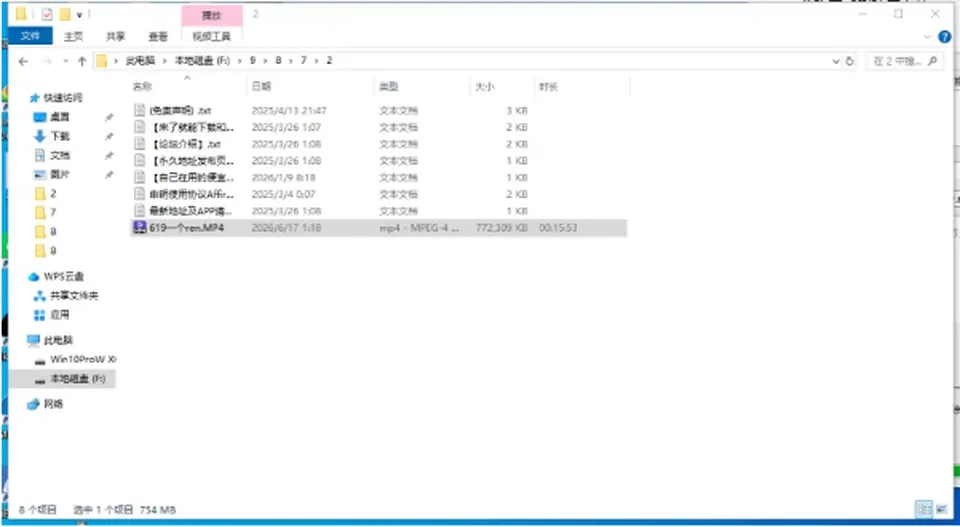Select the 快捷访问 star item in sidebar

56,98
